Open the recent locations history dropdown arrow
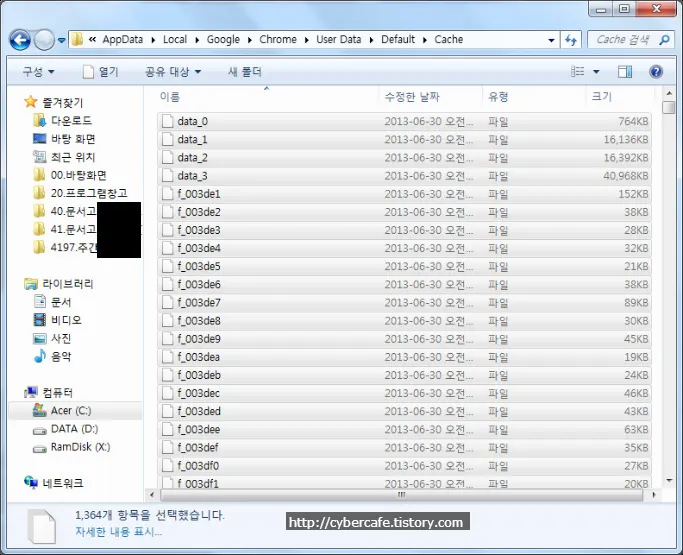 [x=61, y=41]
